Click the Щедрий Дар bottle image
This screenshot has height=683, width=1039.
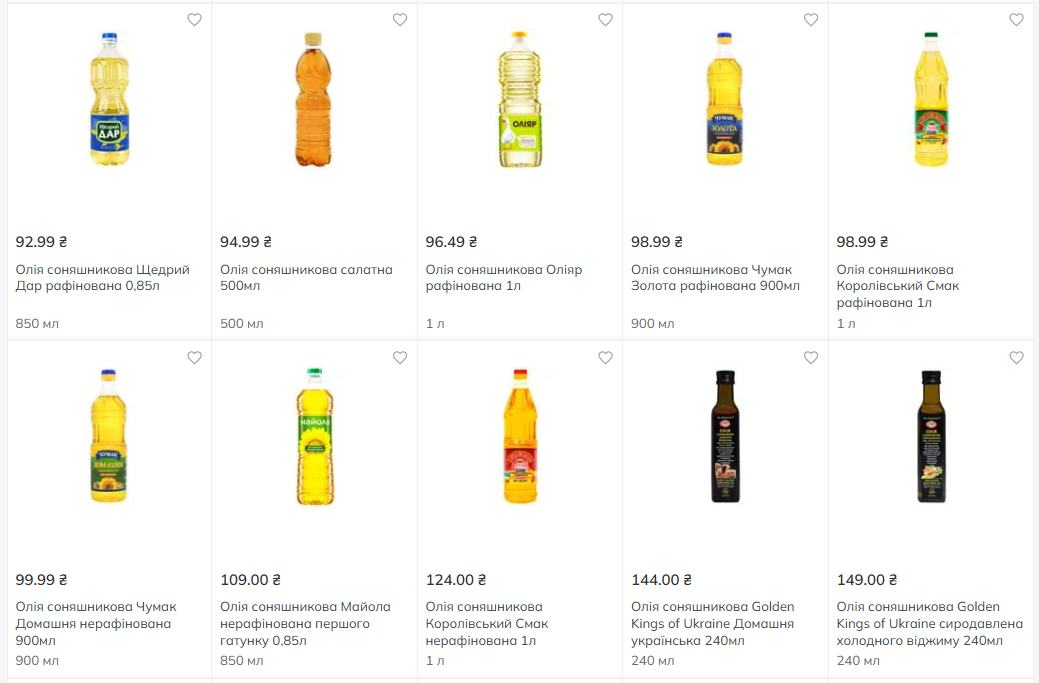click(x=109, y=99)
